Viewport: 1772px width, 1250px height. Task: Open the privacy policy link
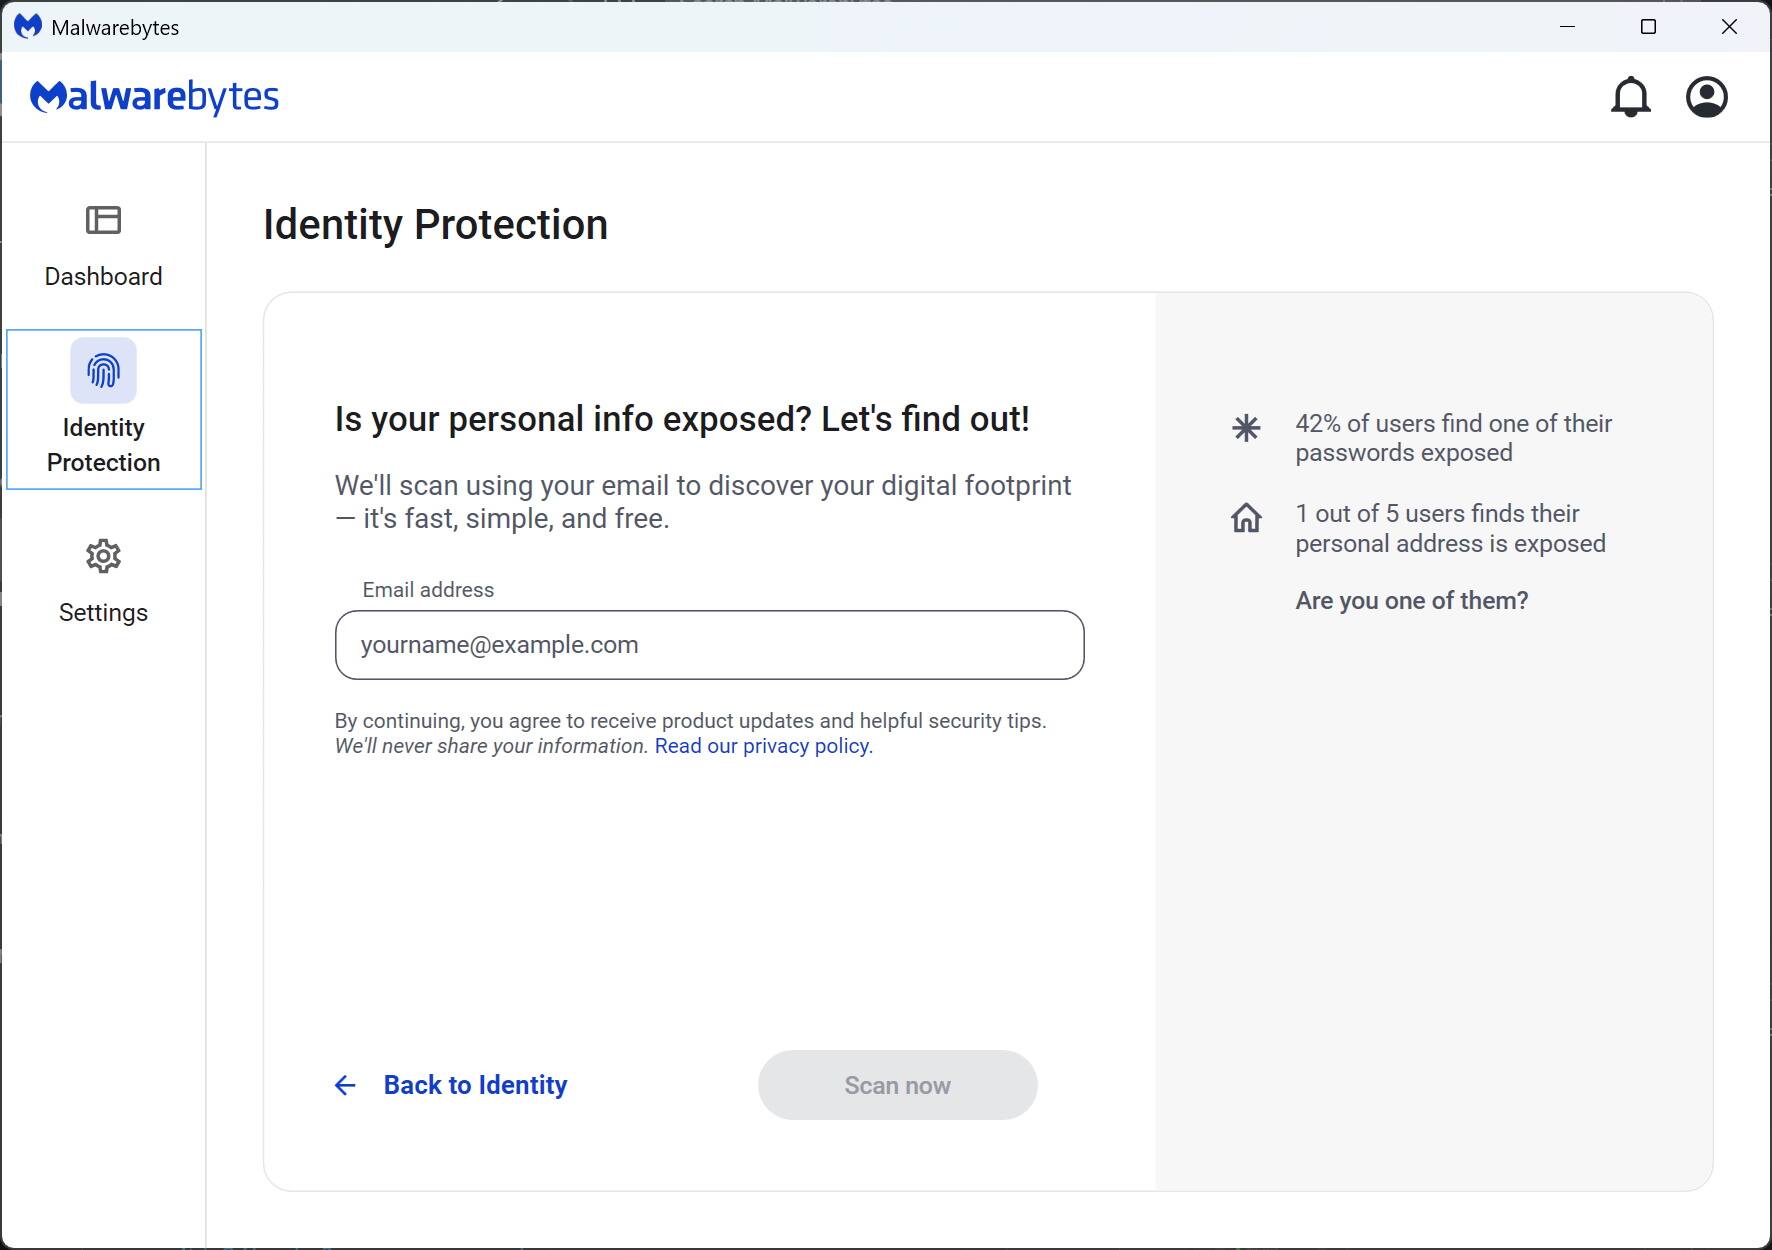coord(761,746)
